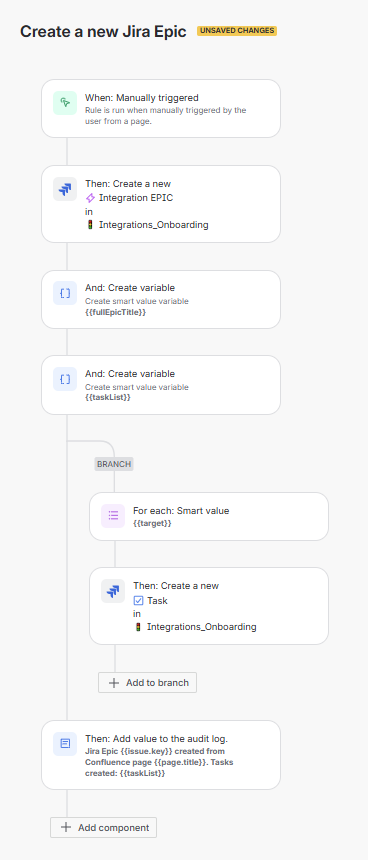The height and width of the screenshot is (860, 368).
Task: Click the manual trigger cursor icon
Action: pos(65,103)
